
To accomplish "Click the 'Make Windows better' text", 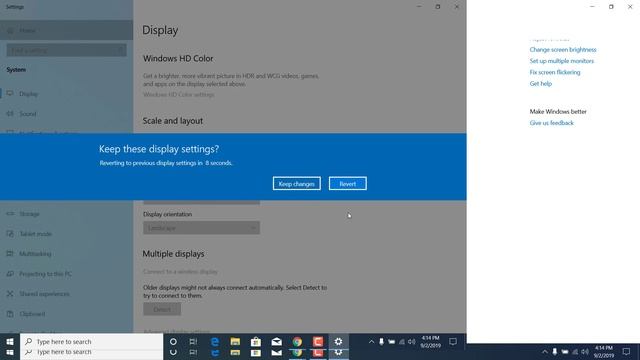I will click(x=558, y=111).
